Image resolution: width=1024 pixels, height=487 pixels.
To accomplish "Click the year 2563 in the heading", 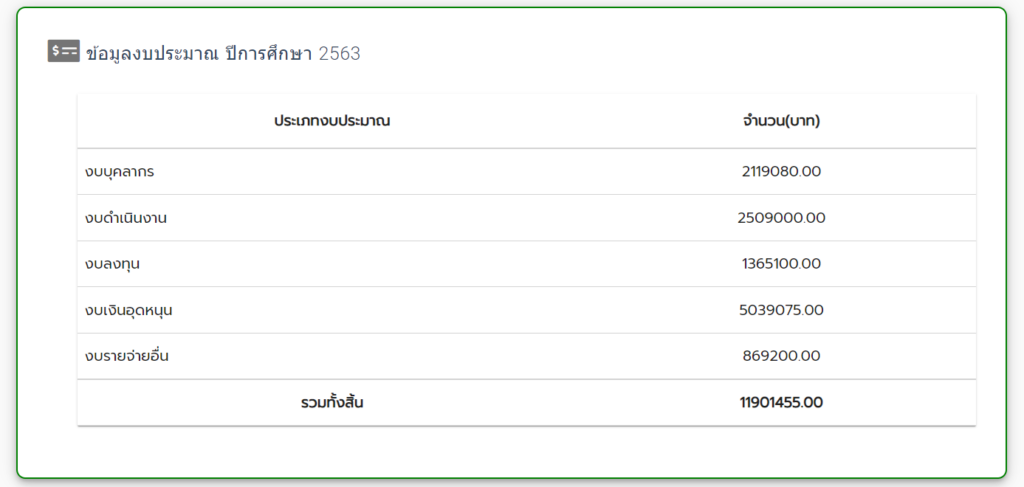I will click(340, 54).
